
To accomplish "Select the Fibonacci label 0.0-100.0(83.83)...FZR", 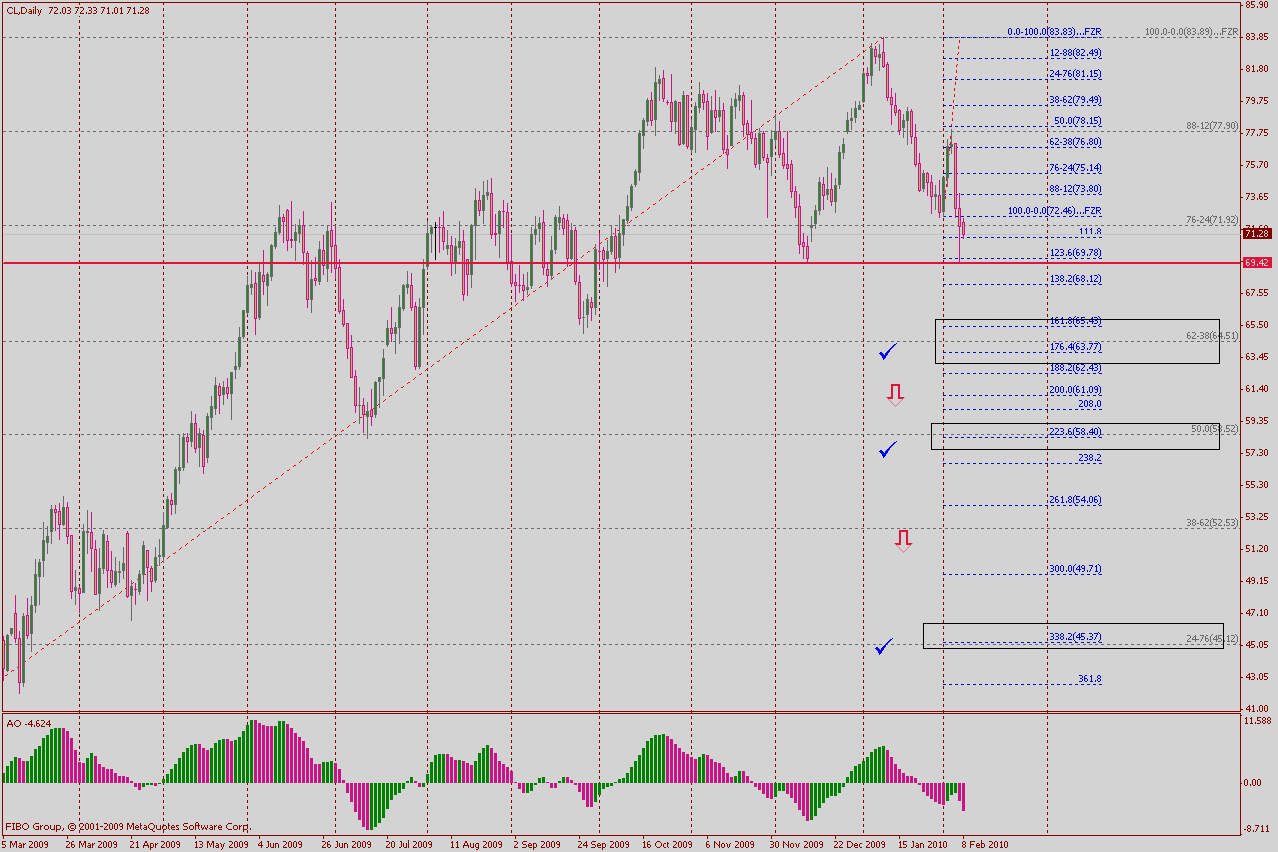I will (x=1055, y=32).
